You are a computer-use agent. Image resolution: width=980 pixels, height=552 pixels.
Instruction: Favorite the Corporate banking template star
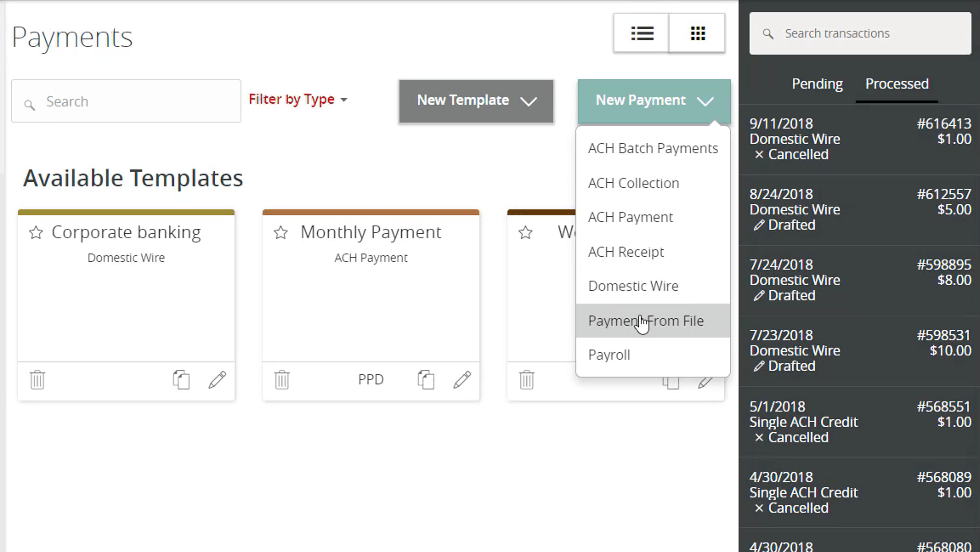click(36, 233)
